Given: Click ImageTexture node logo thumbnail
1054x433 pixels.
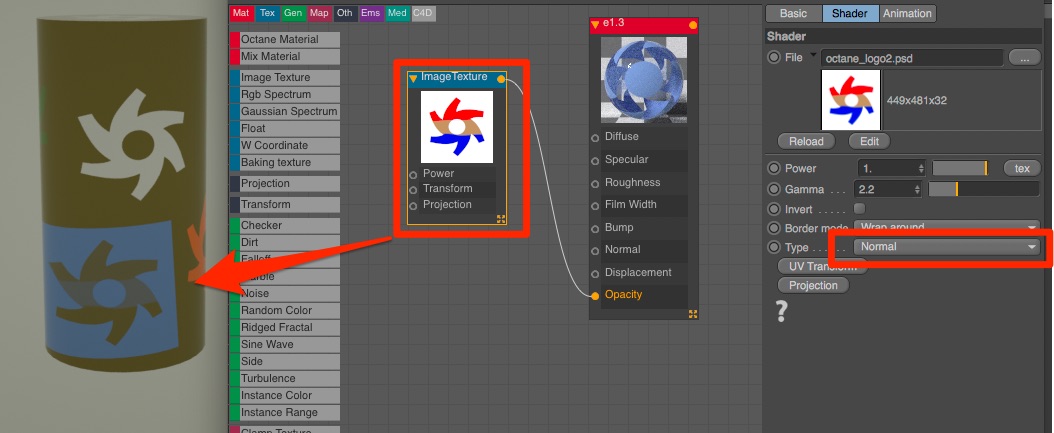Looking at the screenshot, I should click(x=456, y=127).
